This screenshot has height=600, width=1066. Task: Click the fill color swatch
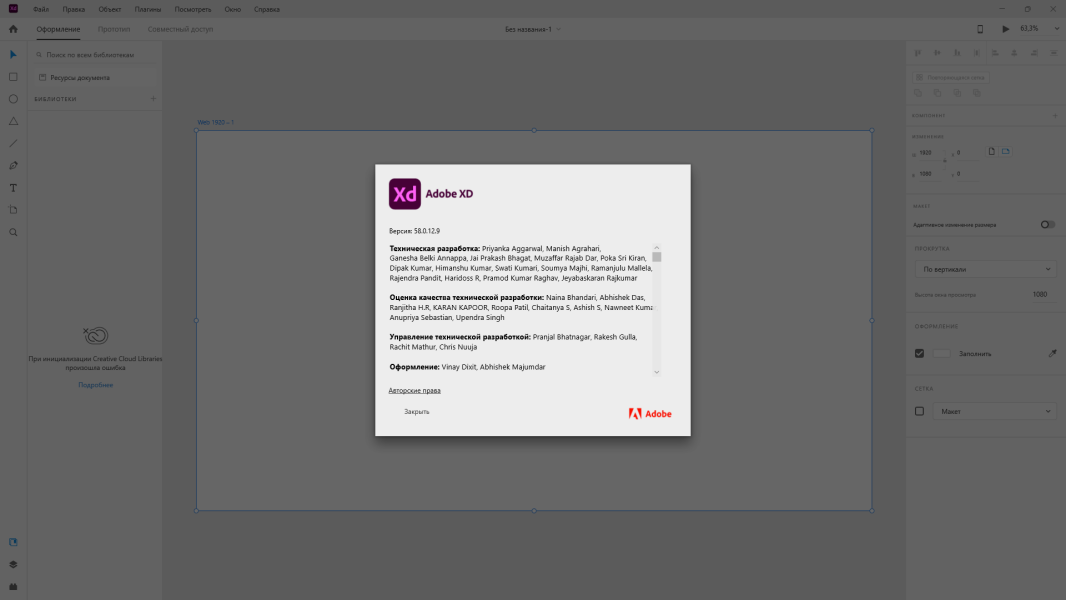(942, 353)
